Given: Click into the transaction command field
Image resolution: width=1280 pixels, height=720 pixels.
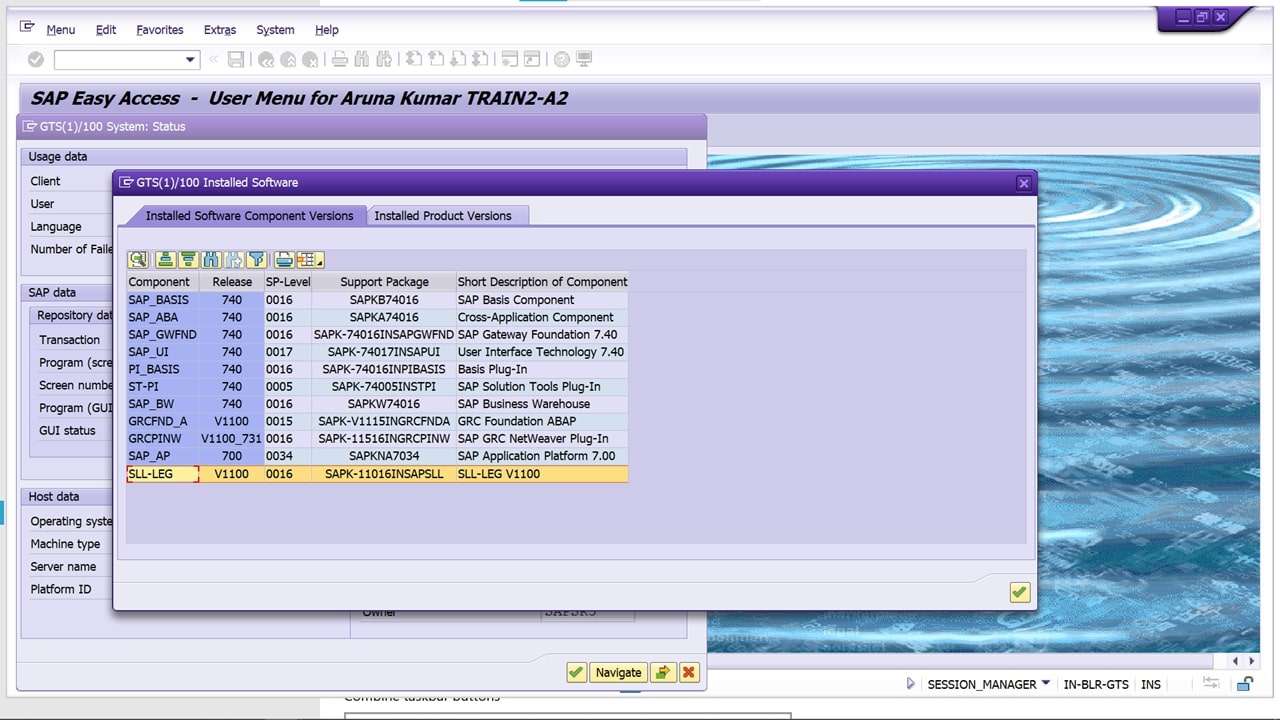Looking at the screenshot, I should coord(119,60).
